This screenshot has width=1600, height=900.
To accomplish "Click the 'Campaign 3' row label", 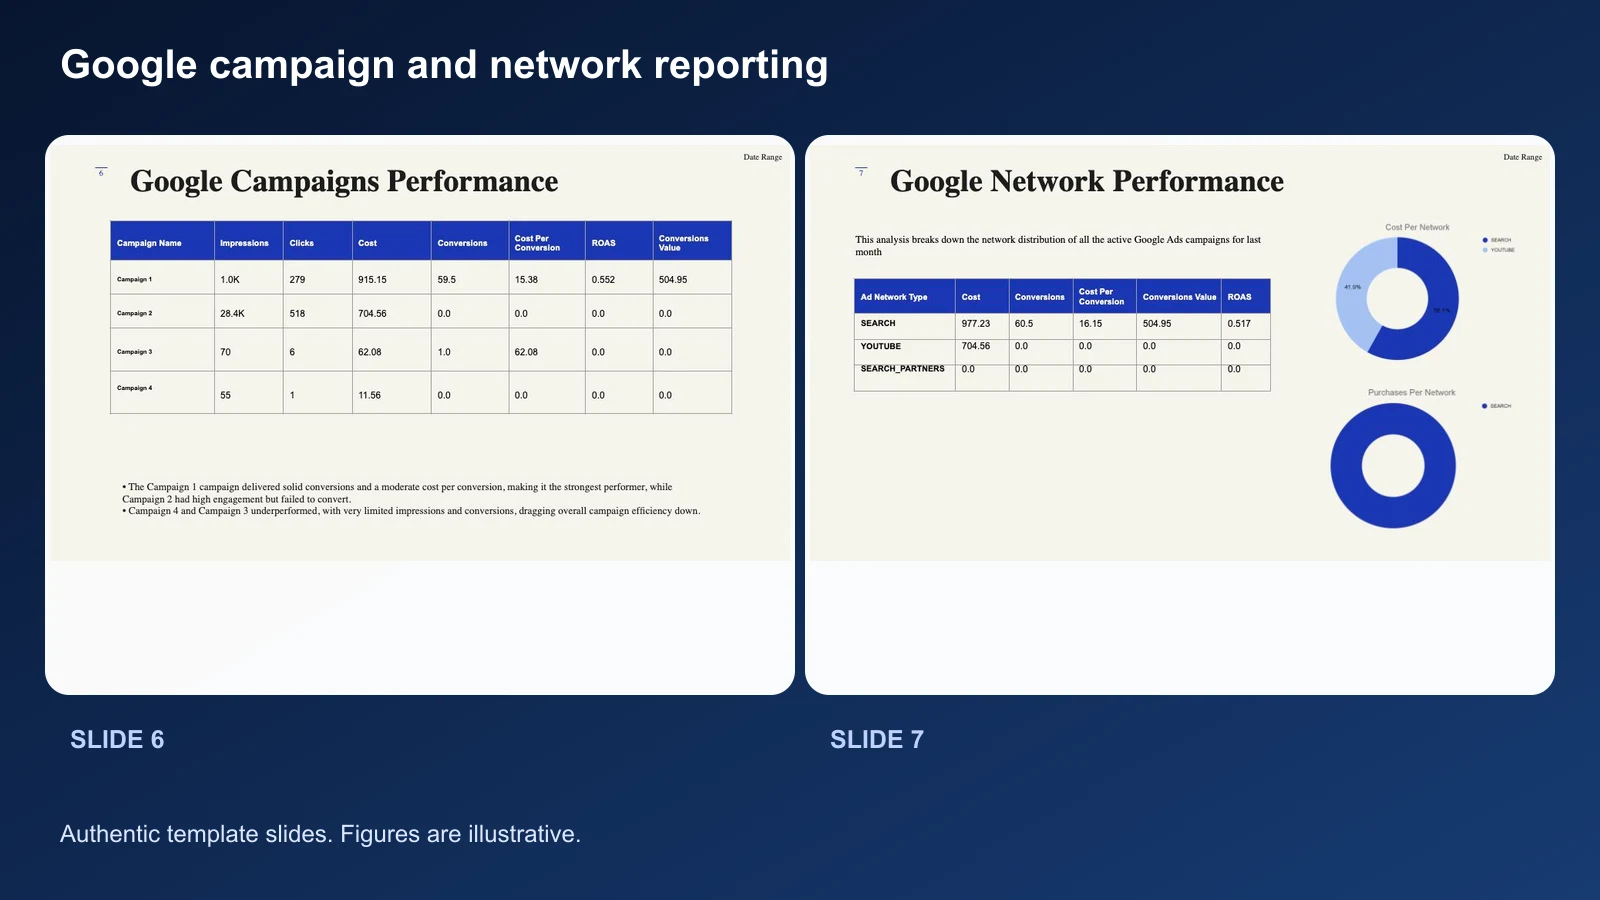I will tap(134, 352).
